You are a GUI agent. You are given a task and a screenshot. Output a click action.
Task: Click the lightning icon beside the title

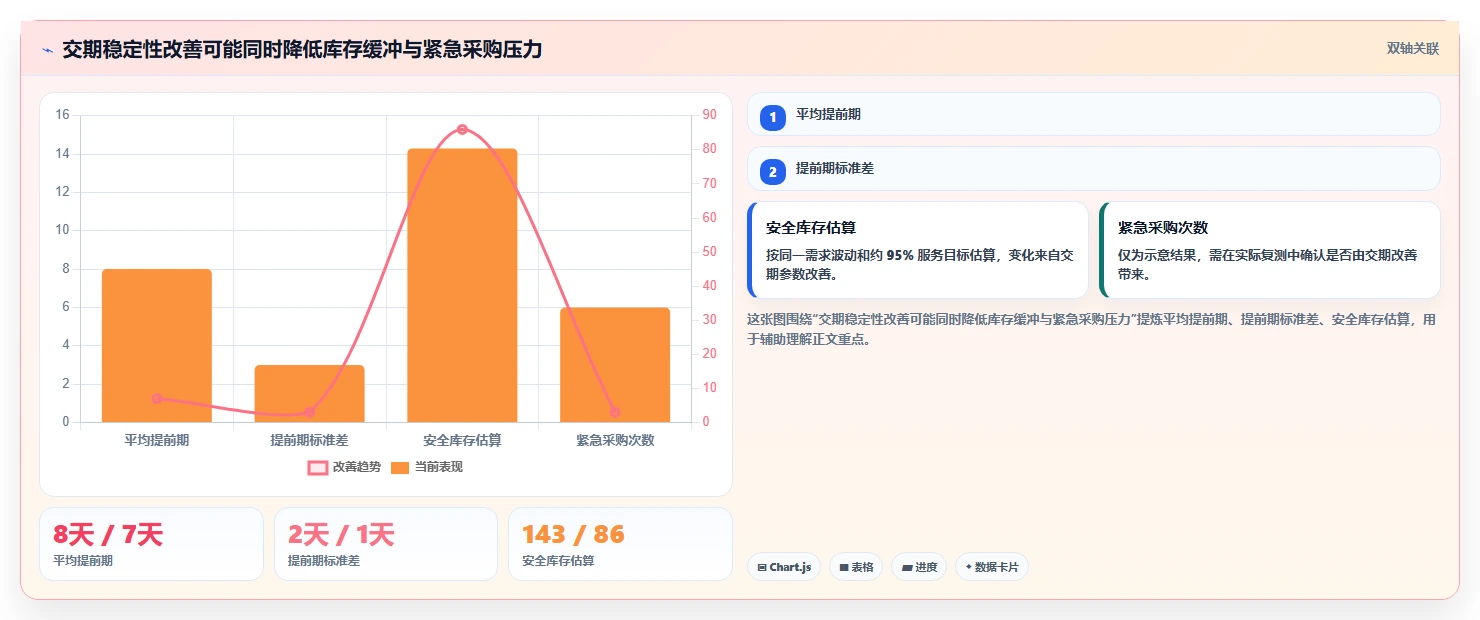click(x=47, y=50)
